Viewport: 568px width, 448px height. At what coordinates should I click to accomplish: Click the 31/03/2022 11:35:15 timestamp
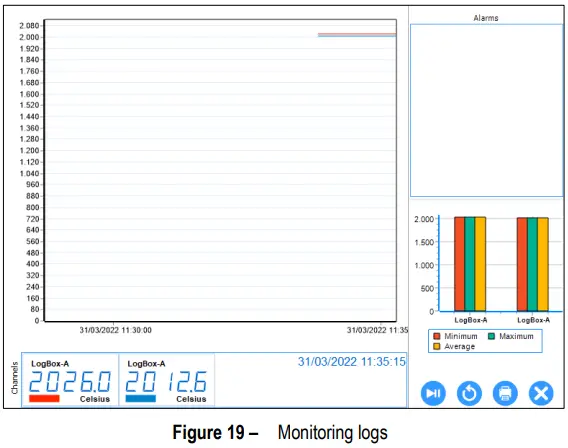point(352,362)
